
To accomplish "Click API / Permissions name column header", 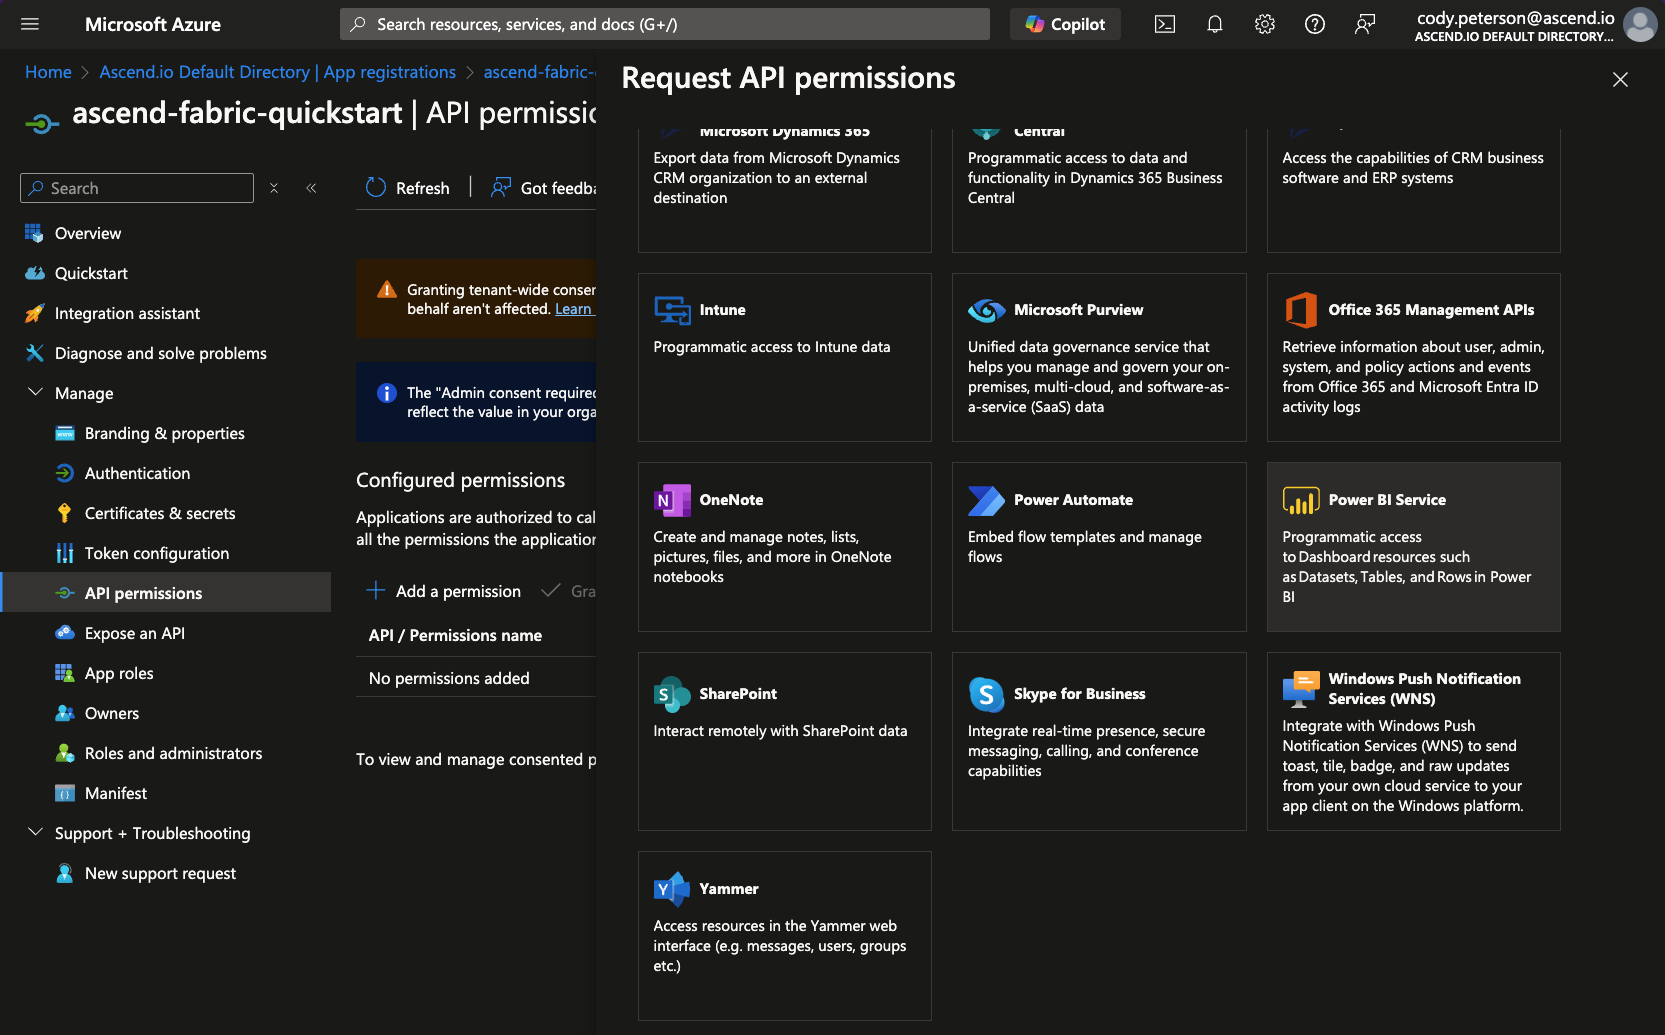I will 455,635.
